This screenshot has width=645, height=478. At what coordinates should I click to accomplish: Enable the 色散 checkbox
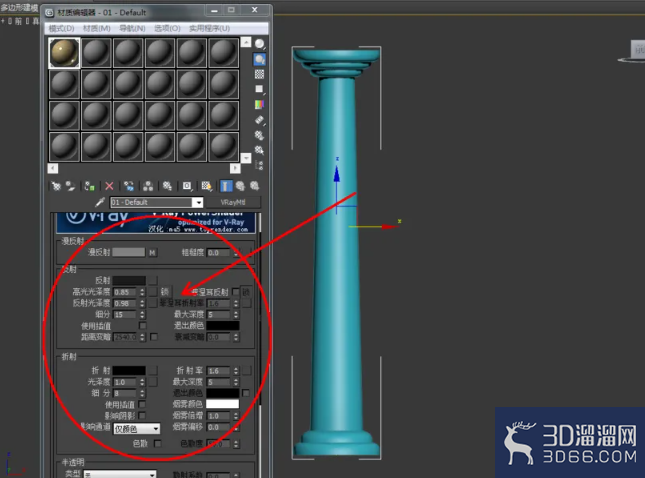157,443
